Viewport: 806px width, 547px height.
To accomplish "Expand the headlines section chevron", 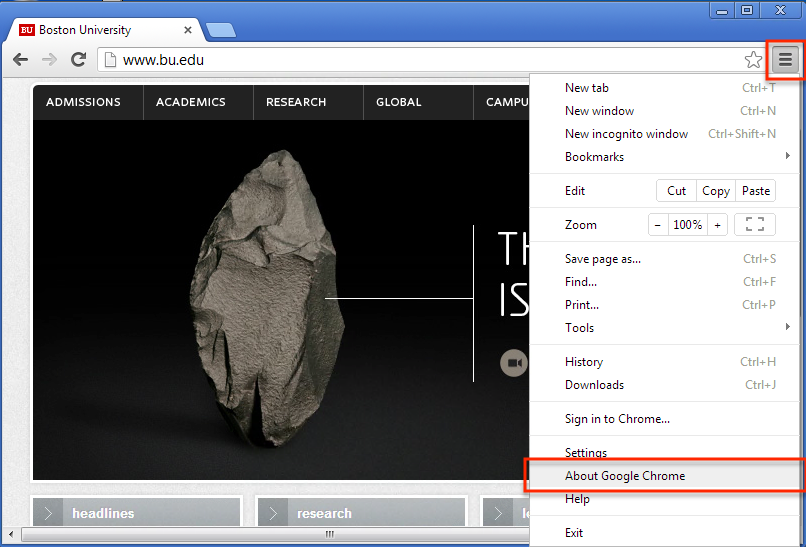I will point(47,513).
